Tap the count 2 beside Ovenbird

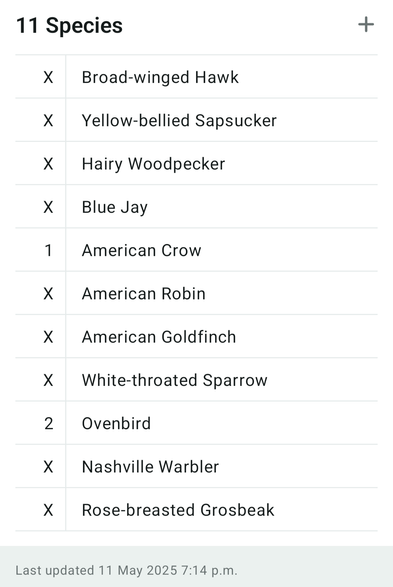[x=48, y=423]
